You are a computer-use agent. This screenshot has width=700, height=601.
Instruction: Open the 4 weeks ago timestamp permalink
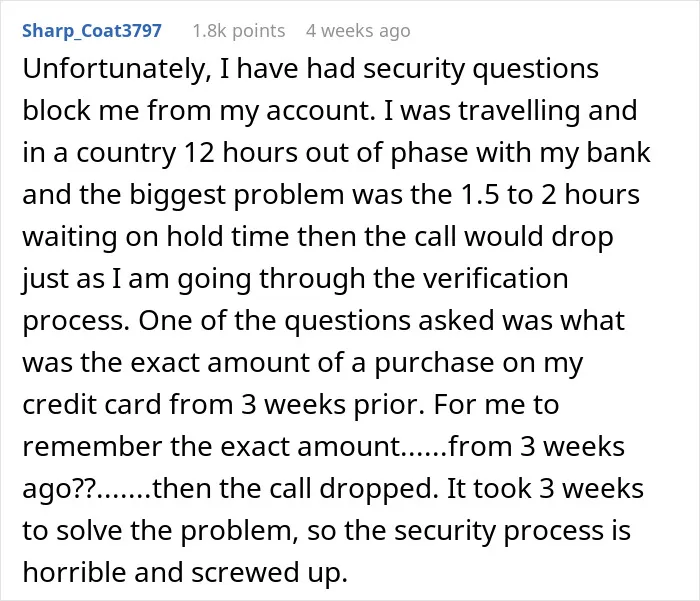[x=358, y=31]
